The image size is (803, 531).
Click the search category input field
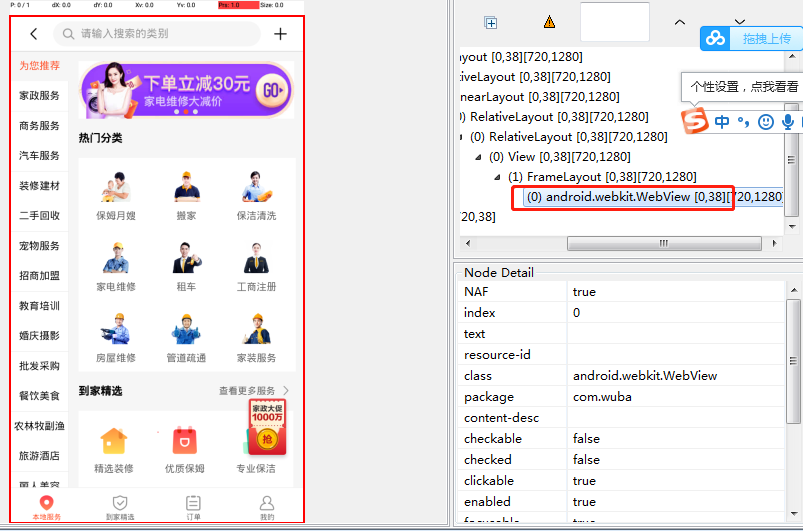[x=157, y=34]
